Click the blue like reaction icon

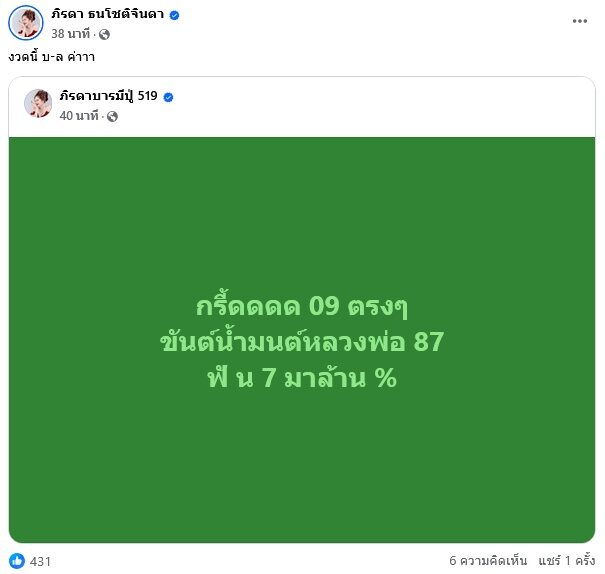(x=17, y=560)
